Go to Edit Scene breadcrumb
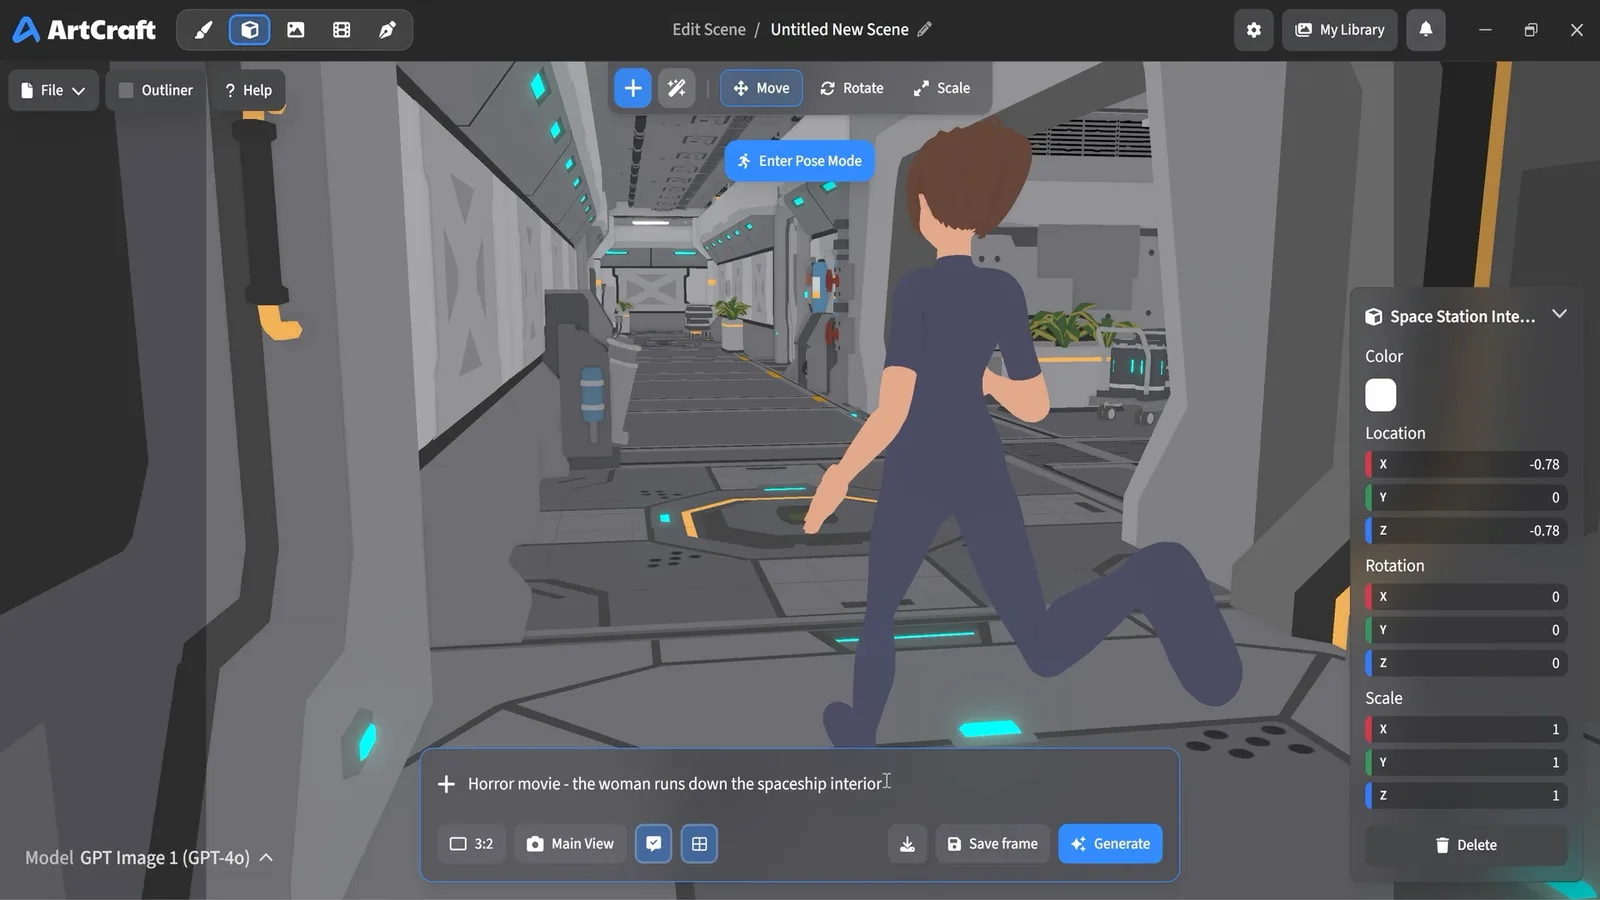The width and height of the screenshot is (1600, 900). (709, 29)
